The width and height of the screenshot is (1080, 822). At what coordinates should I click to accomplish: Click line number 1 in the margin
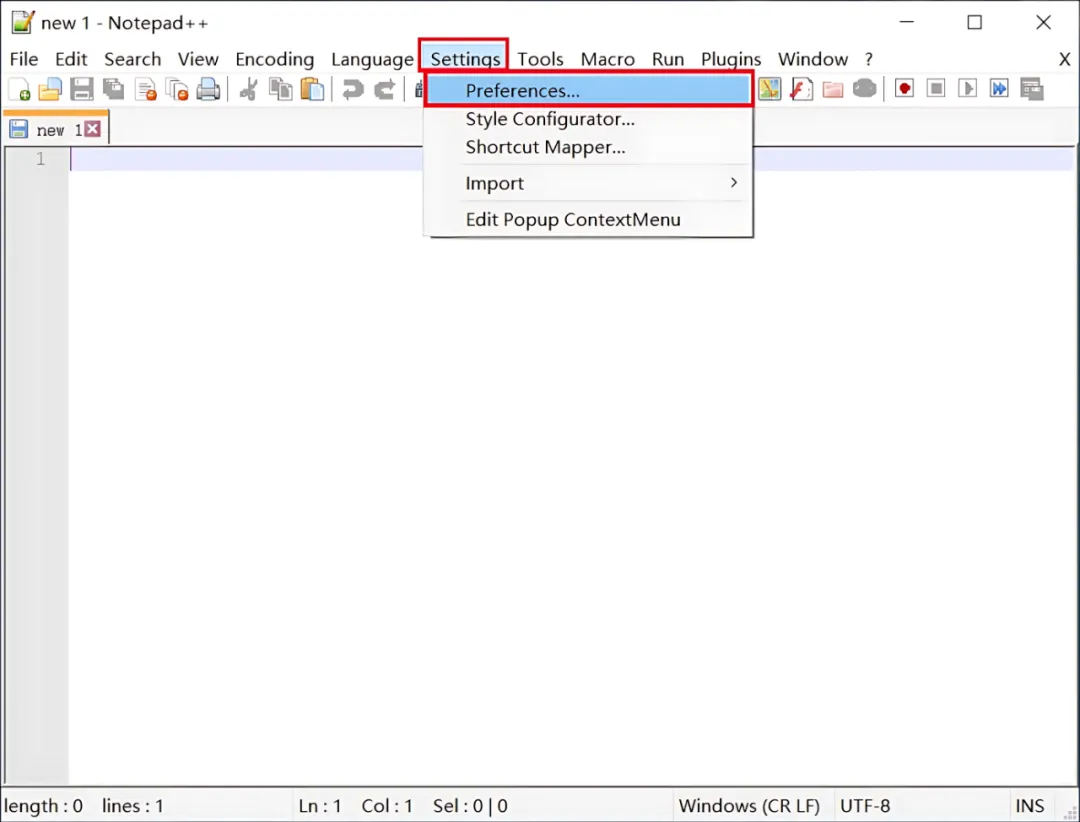(41, 159)
